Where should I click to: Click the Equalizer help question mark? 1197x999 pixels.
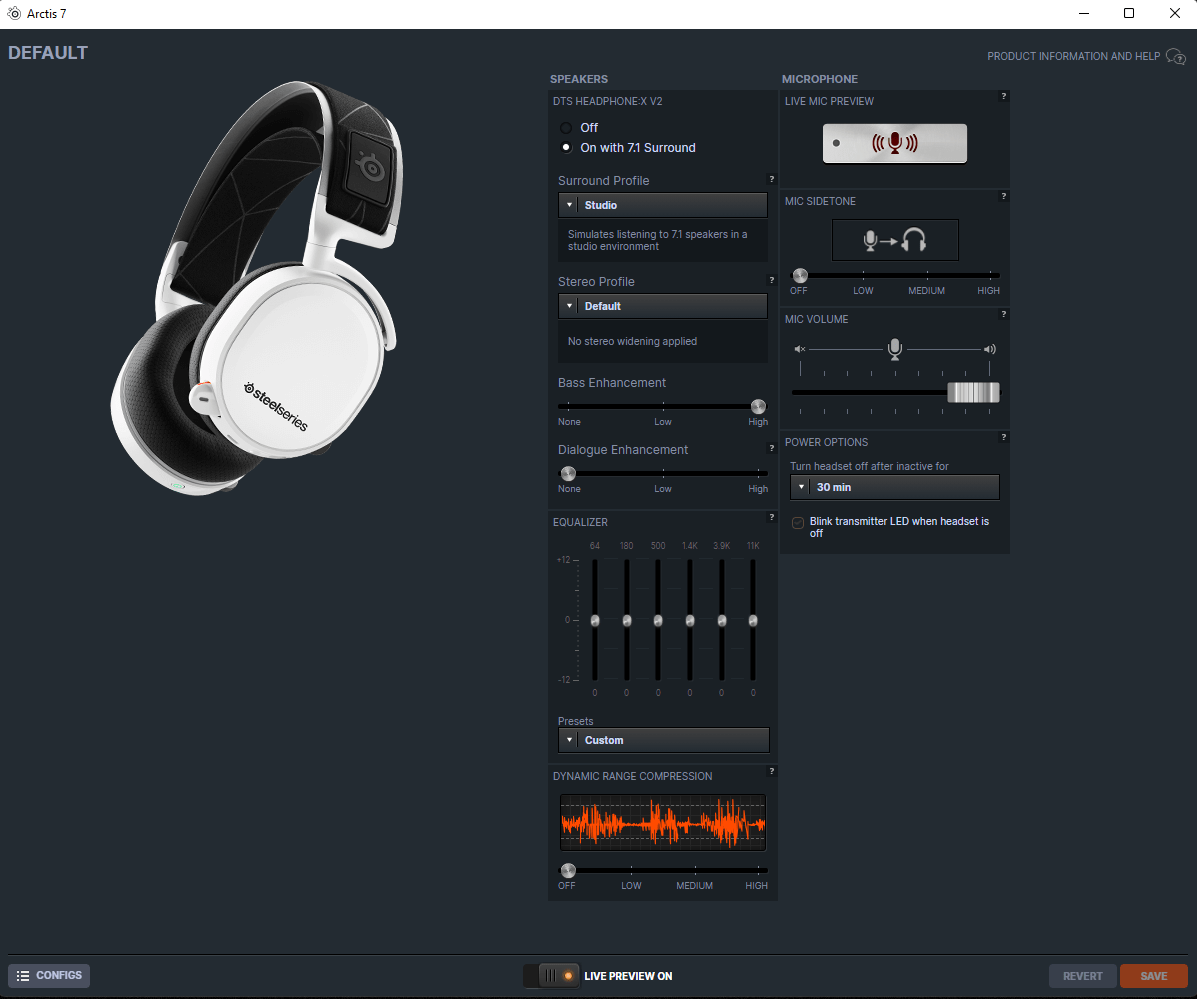coord(772,517)
